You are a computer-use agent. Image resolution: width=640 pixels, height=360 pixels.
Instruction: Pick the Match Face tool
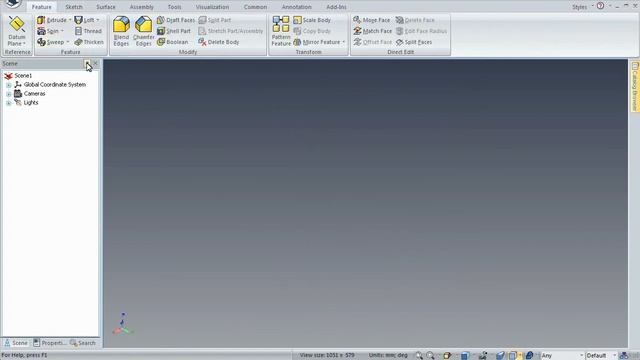click(373, 31)
